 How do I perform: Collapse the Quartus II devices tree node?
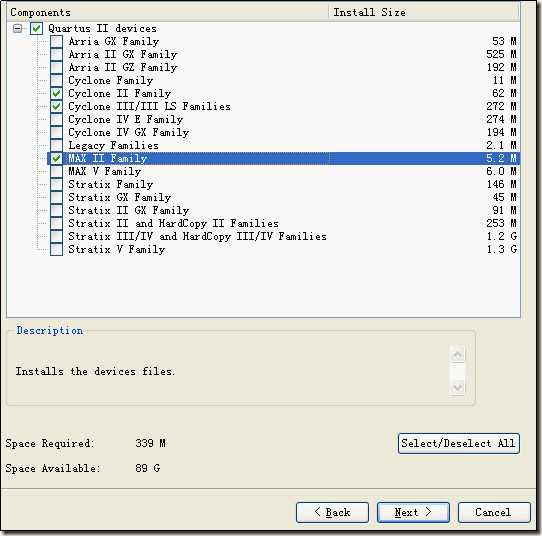tap(18, 28)
